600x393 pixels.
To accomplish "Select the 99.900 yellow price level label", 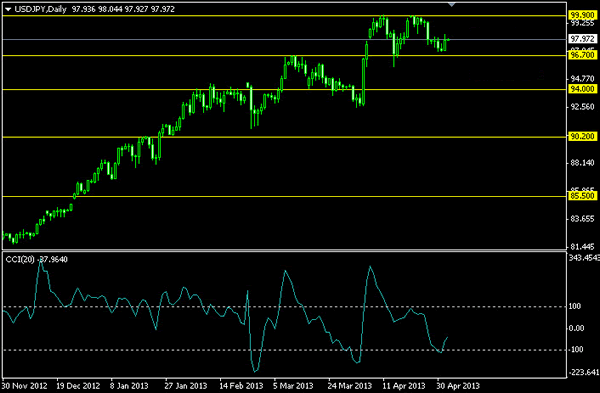I will point(582,15).
